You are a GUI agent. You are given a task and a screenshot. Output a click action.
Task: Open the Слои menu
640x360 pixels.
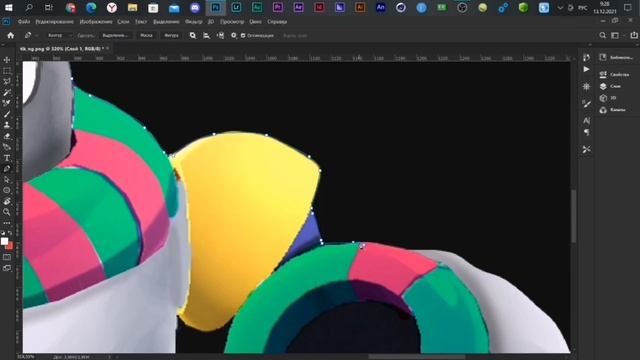click(x=123, y=22)
